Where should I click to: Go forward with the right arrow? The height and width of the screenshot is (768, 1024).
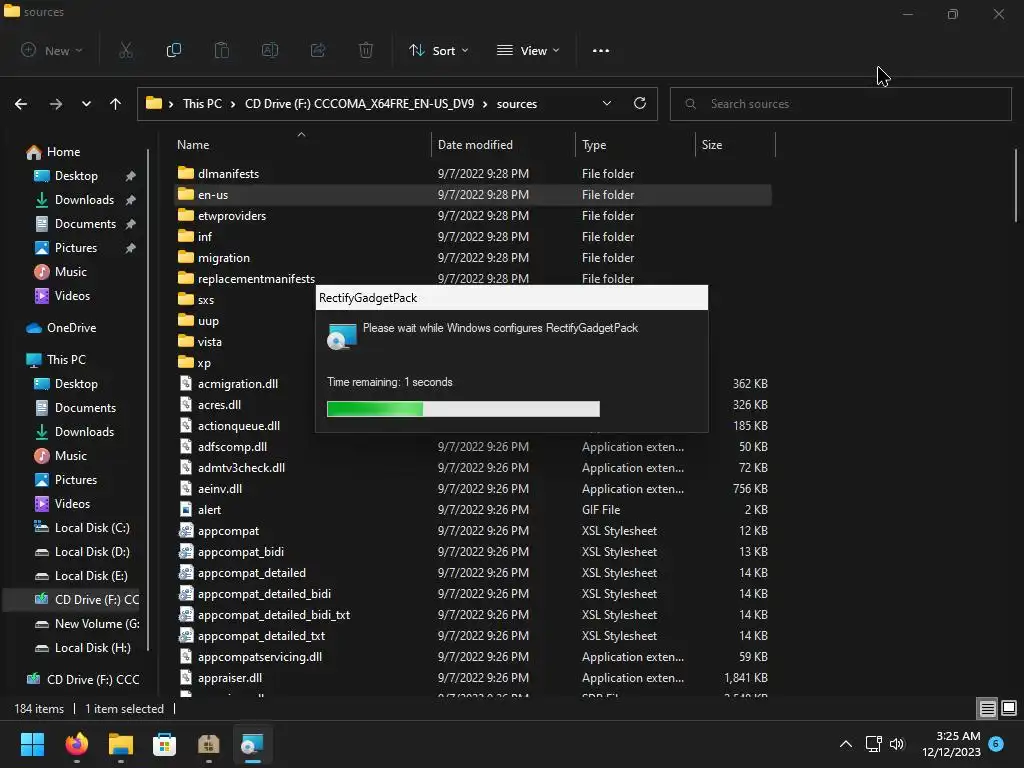click(x=56, y=104)
